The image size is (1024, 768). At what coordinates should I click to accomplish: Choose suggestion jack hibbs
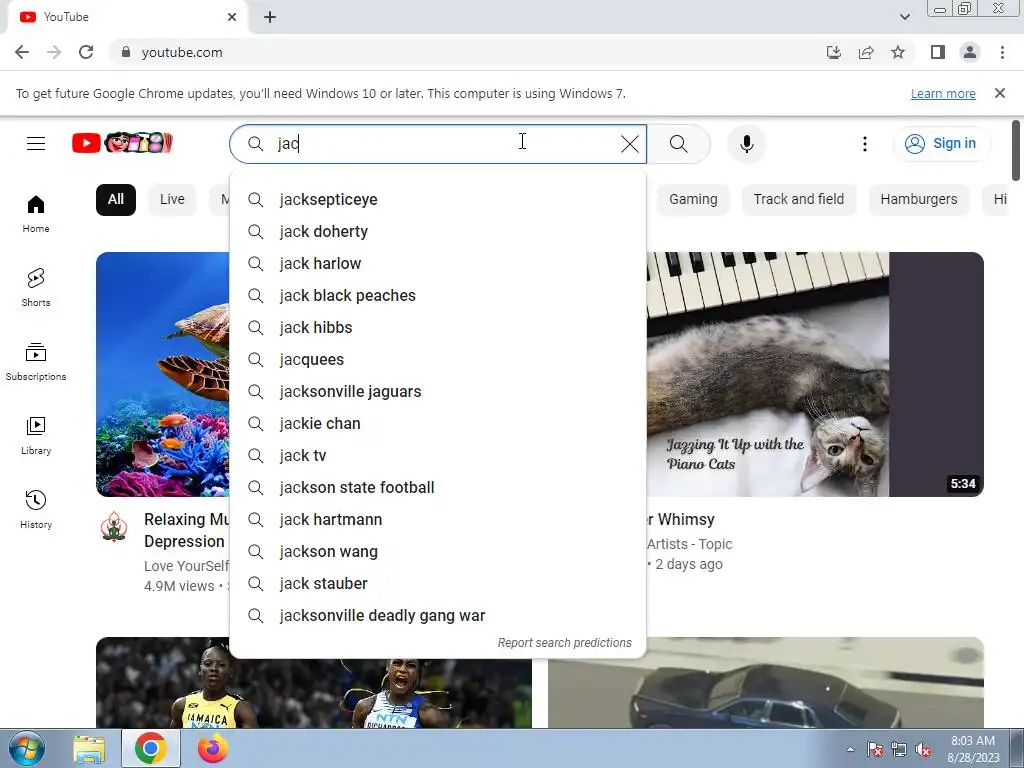pos(438,328)
